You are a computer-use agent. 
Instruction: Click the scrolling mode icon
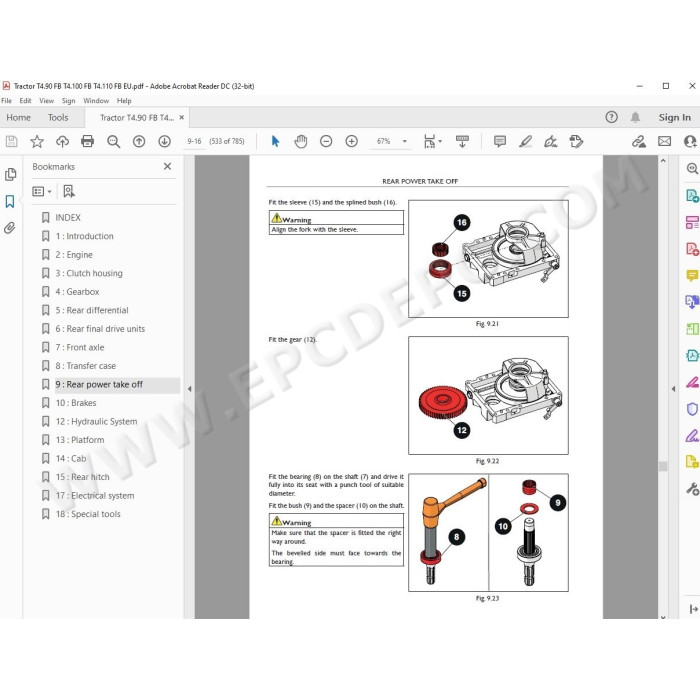(462, 142)
